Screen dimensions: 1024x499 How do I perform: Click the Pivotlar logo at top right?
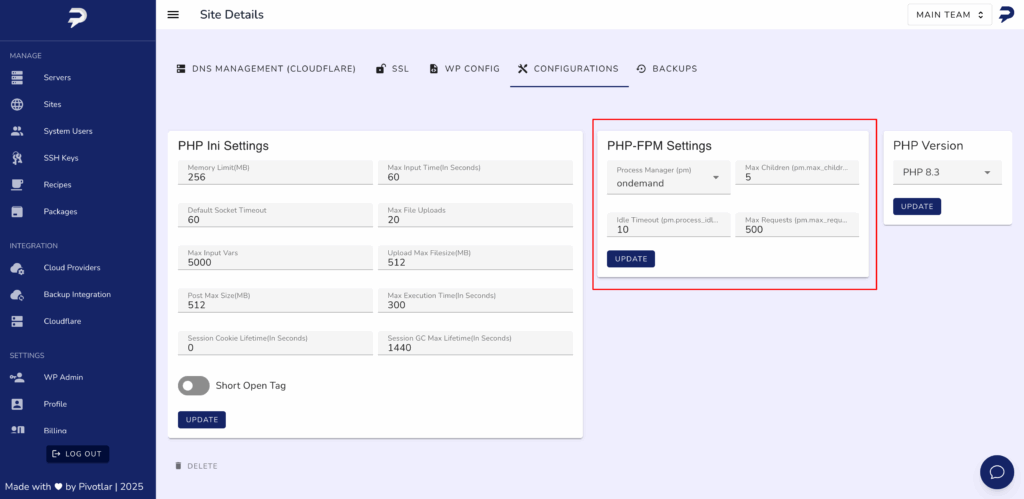point(1006,14)
